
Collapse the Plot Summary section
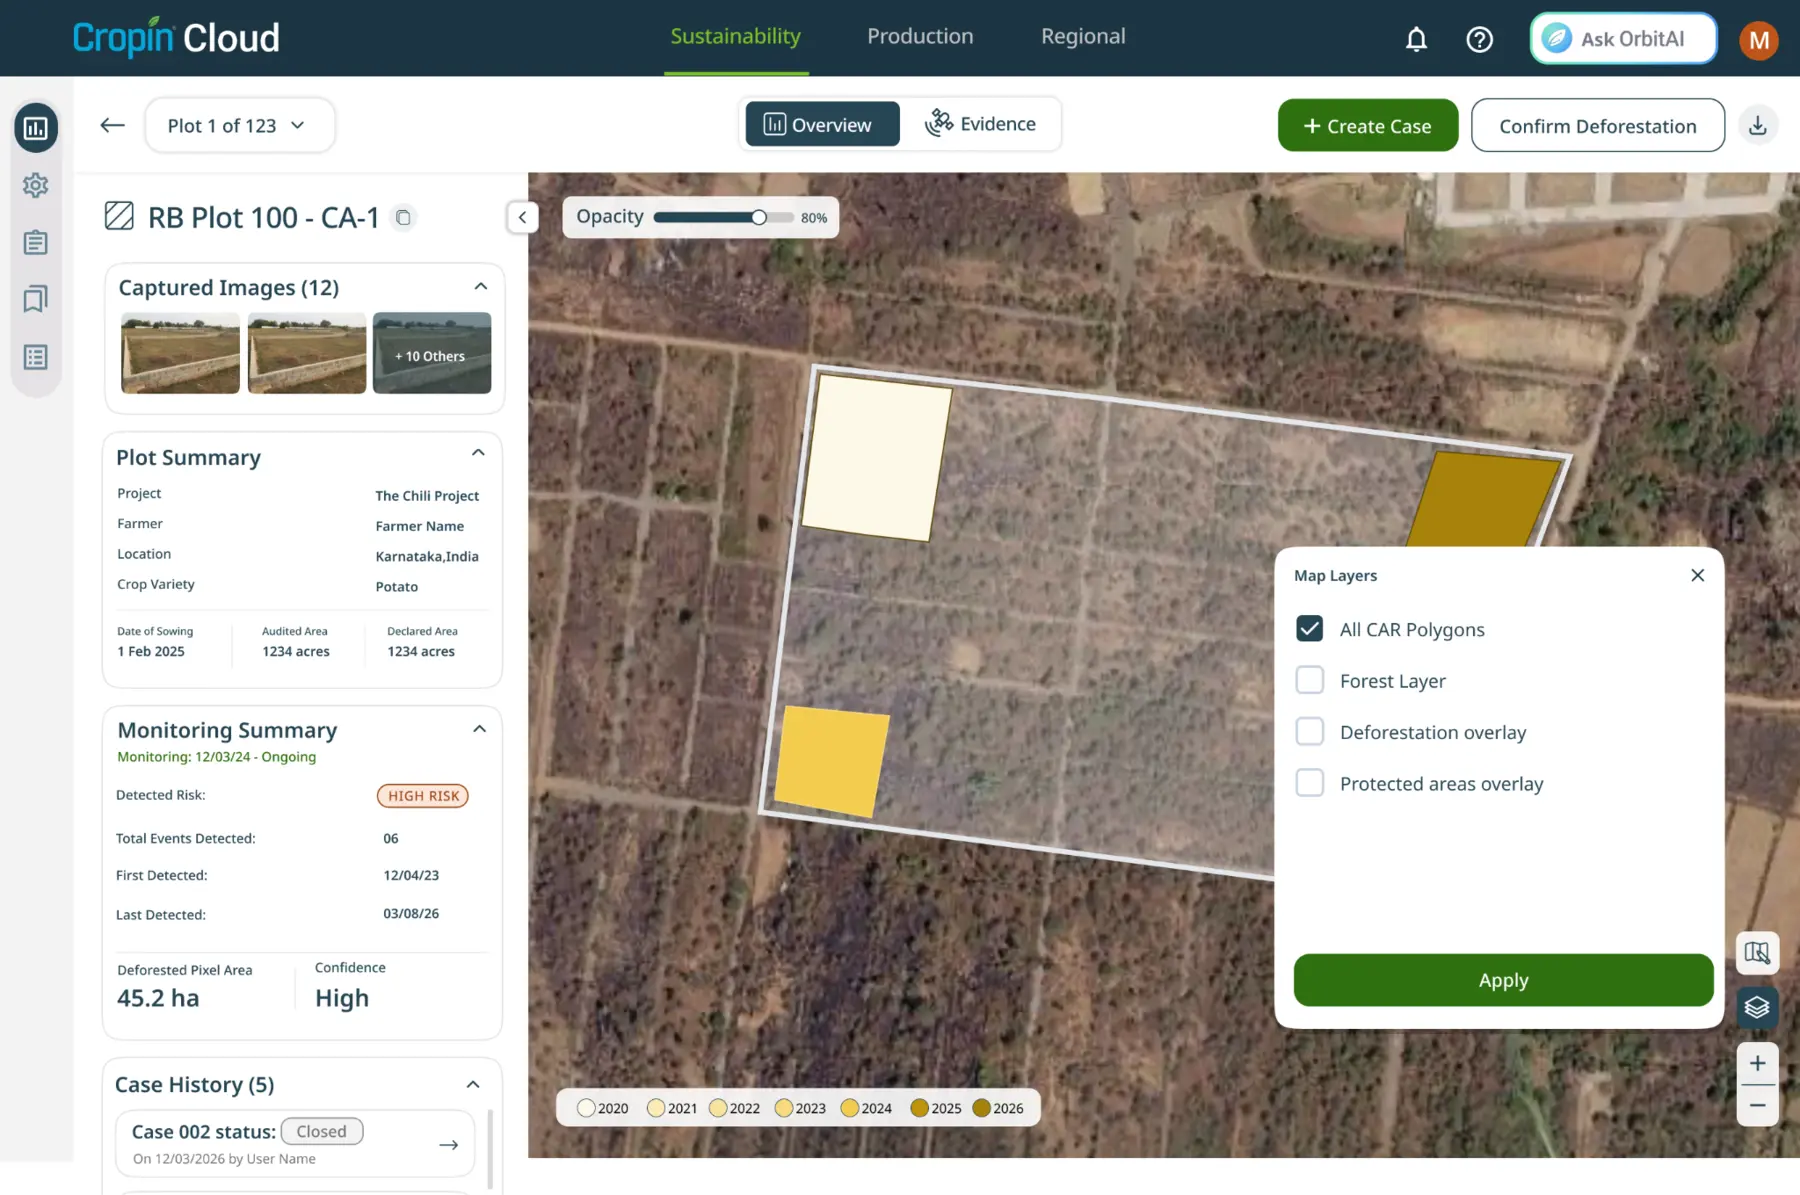point(478,453)
